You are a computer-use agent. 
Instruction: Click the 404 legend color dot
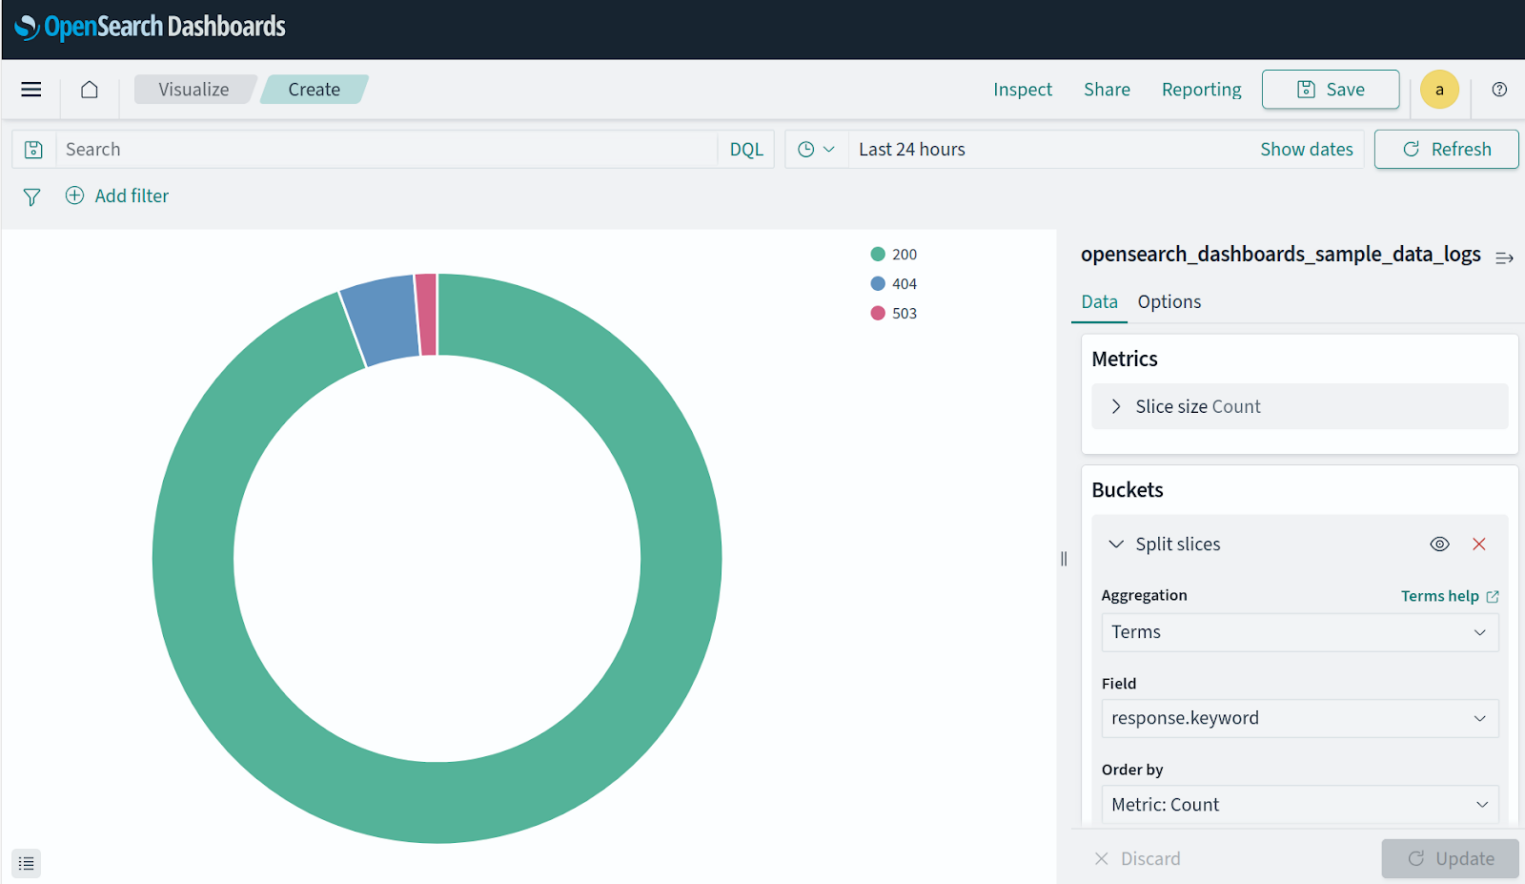tap(878, 284)
